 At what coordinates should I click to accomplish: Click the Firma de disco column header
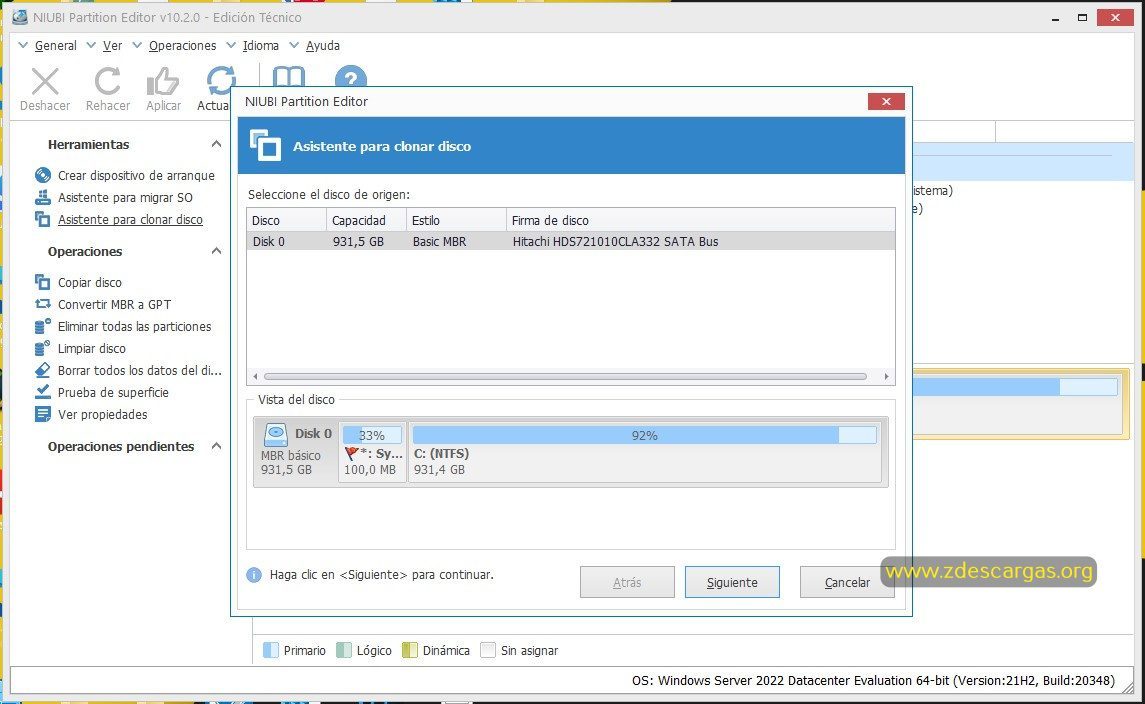click(x=700, y=220)
